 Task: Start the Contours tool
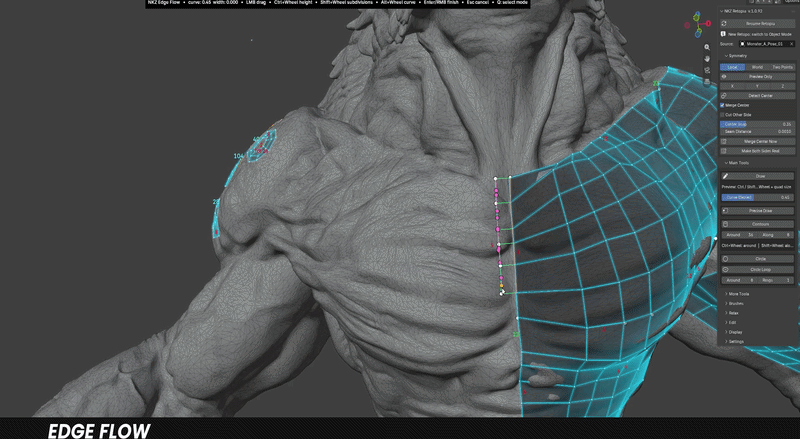tap(758, 224)
